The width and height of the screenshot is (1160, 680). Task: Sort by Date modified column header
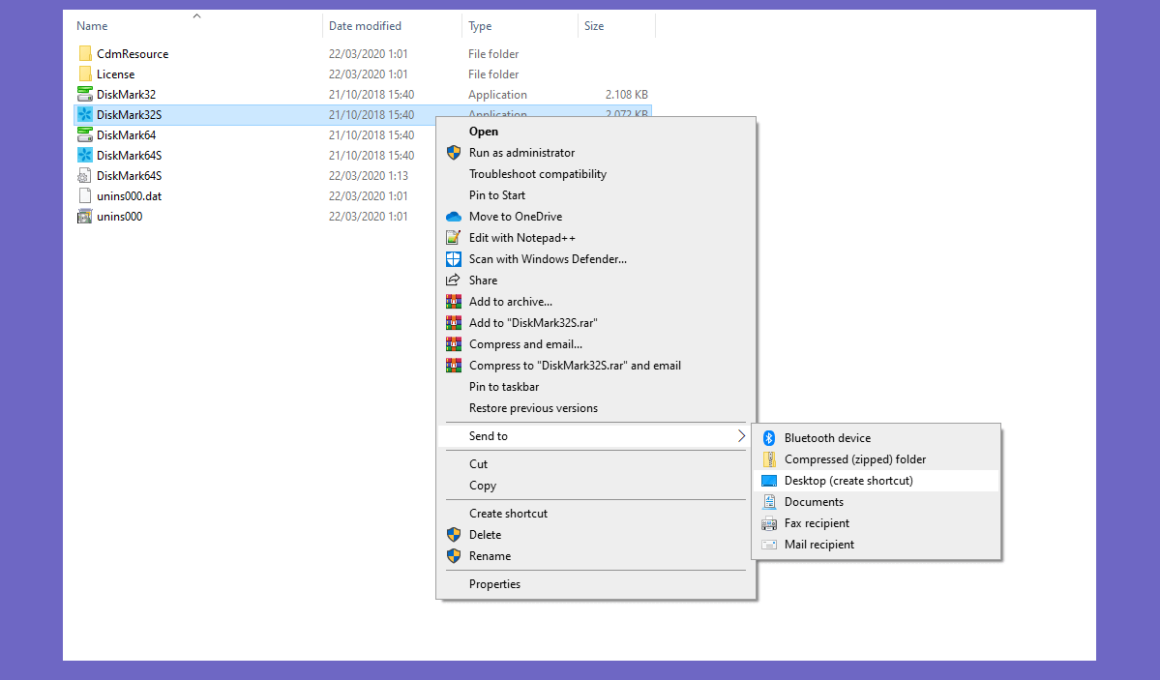coord(365,26)
